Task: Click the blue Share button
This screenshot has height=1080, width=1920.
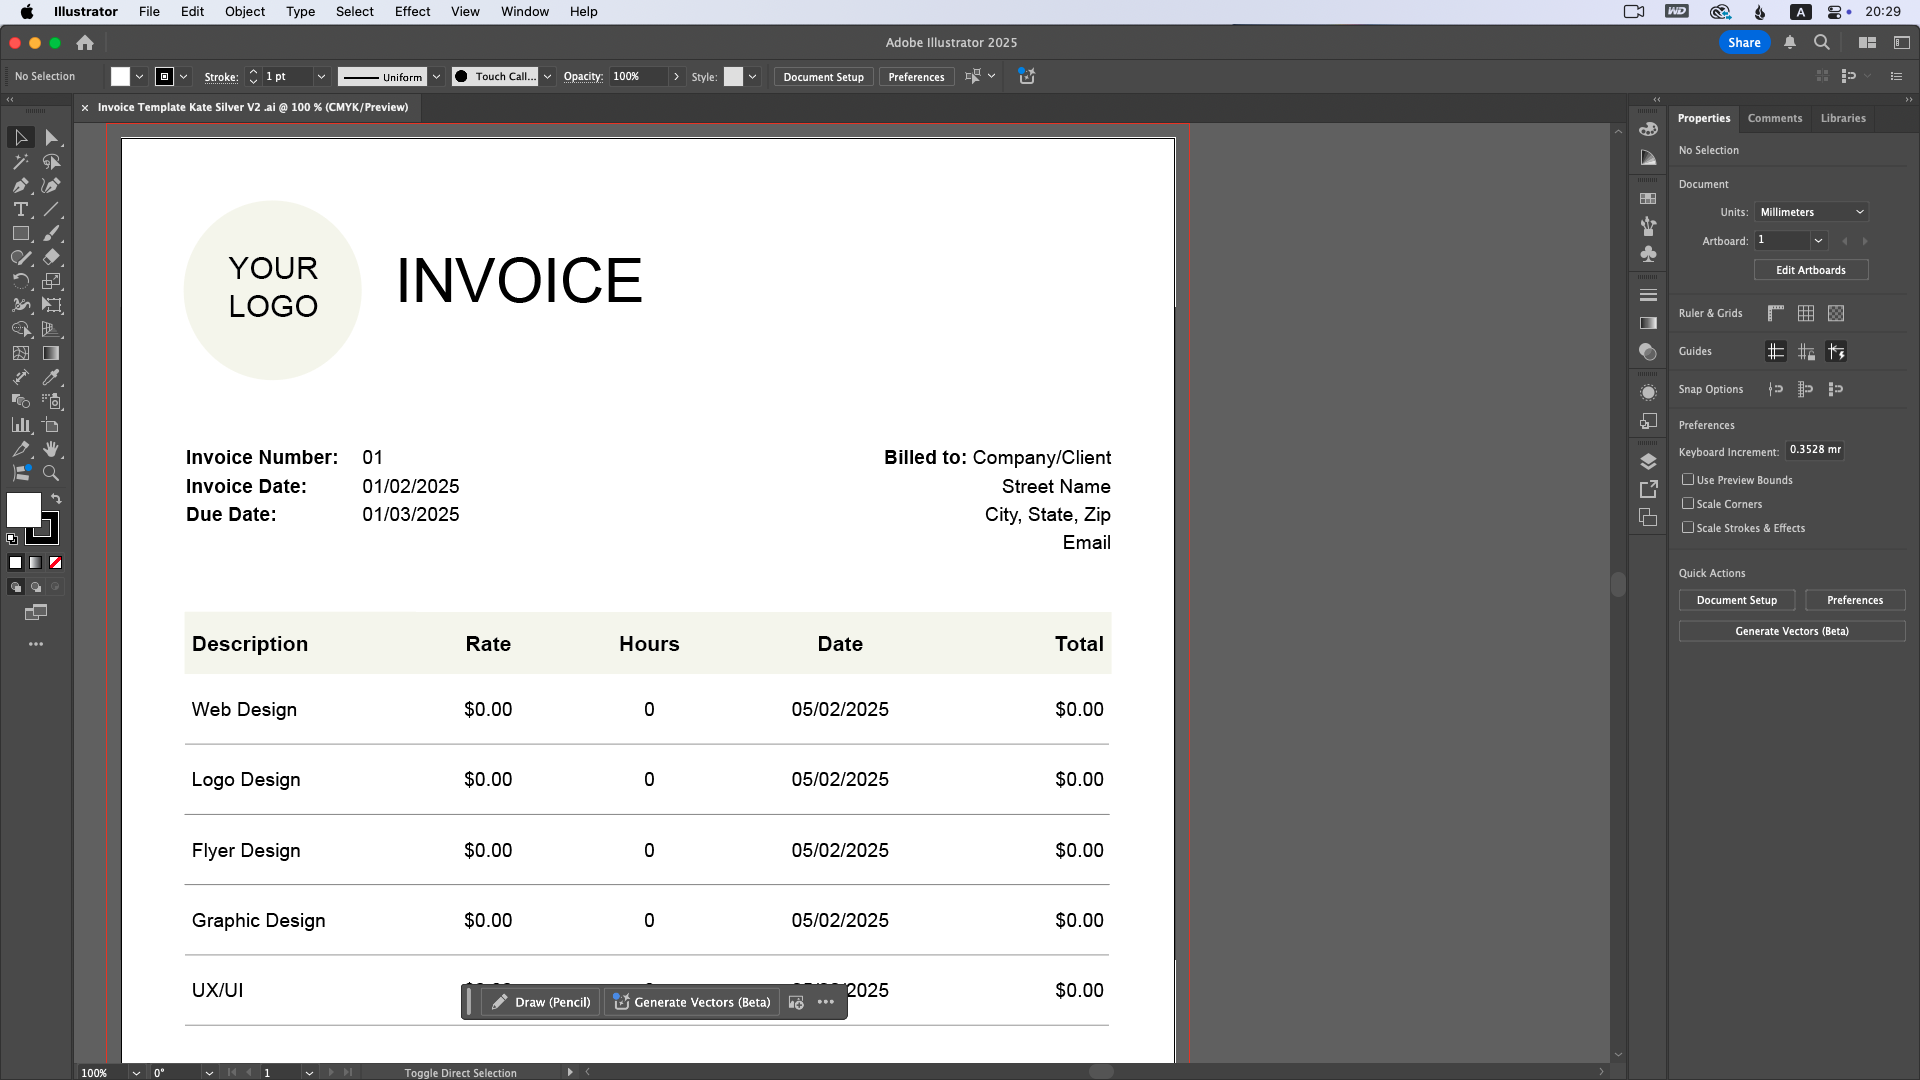Action: [x=1744, y=42]
